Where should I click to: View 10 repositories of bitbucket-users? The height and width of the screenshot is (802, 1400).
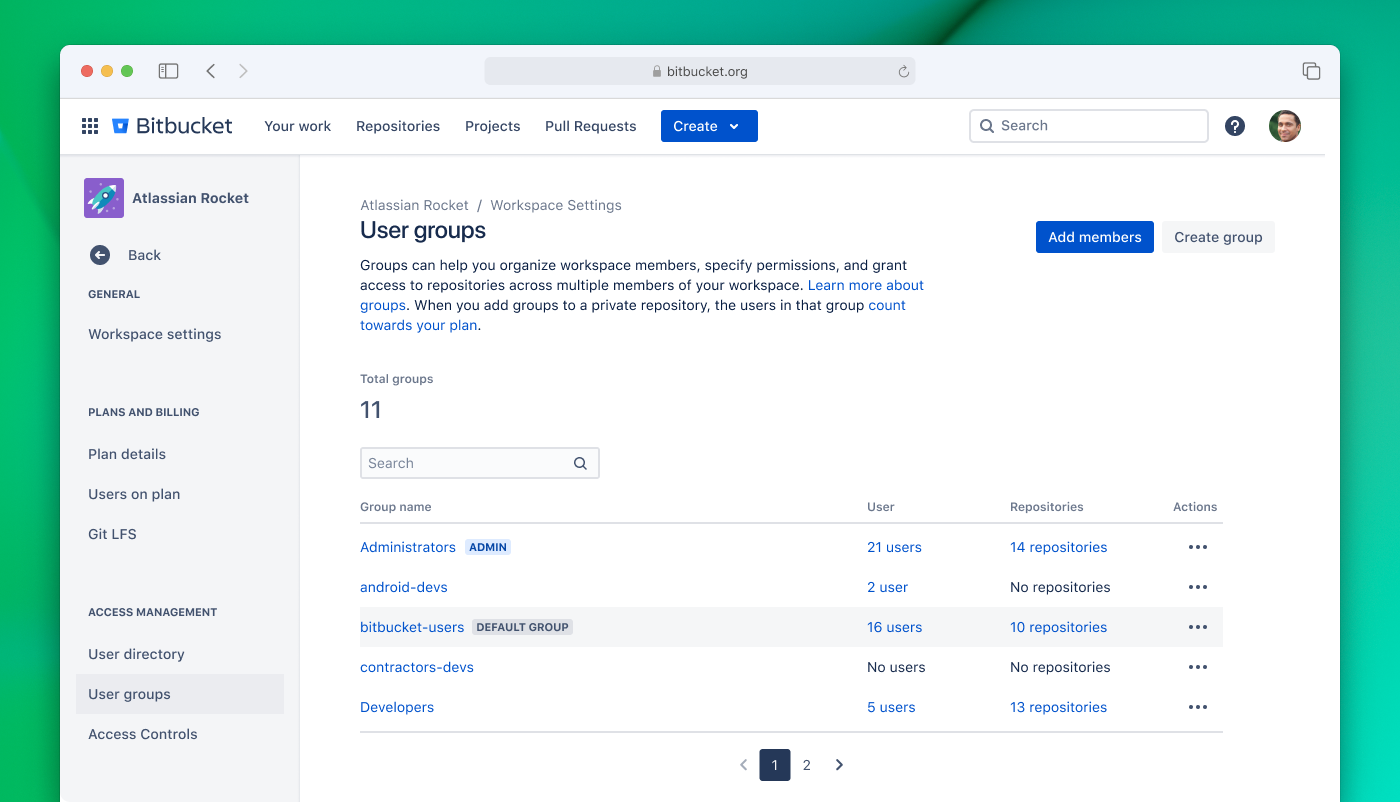tap(1058, 627)
